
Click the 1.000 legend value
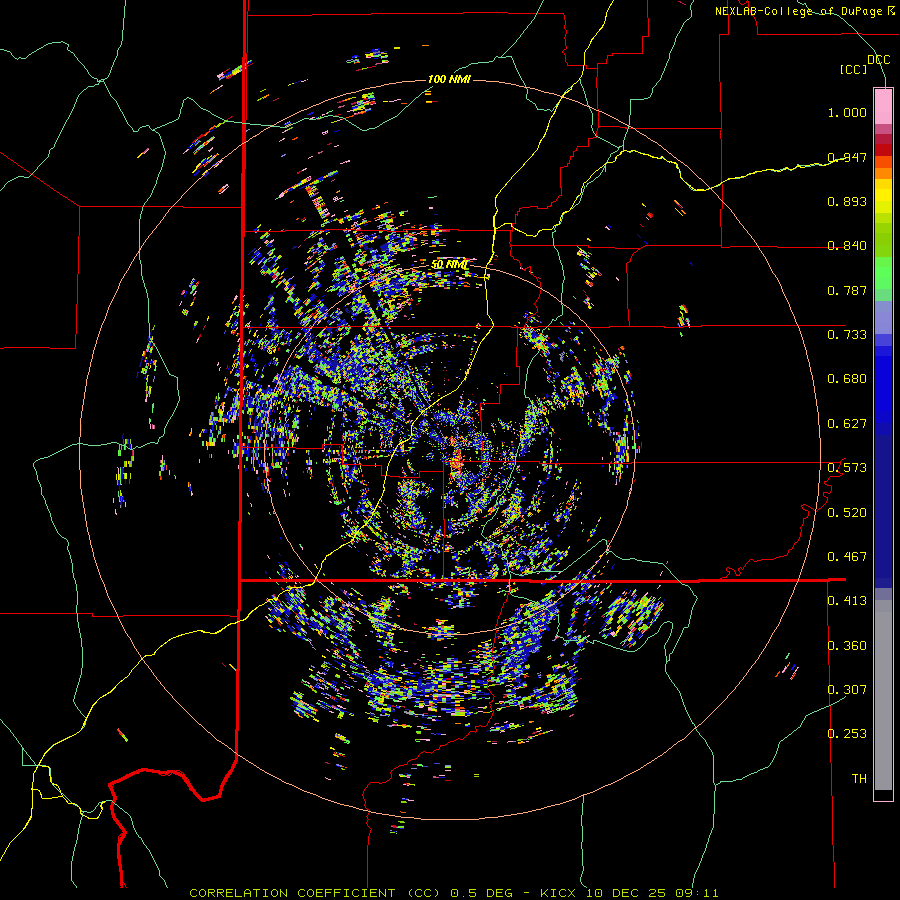[847, 112]
